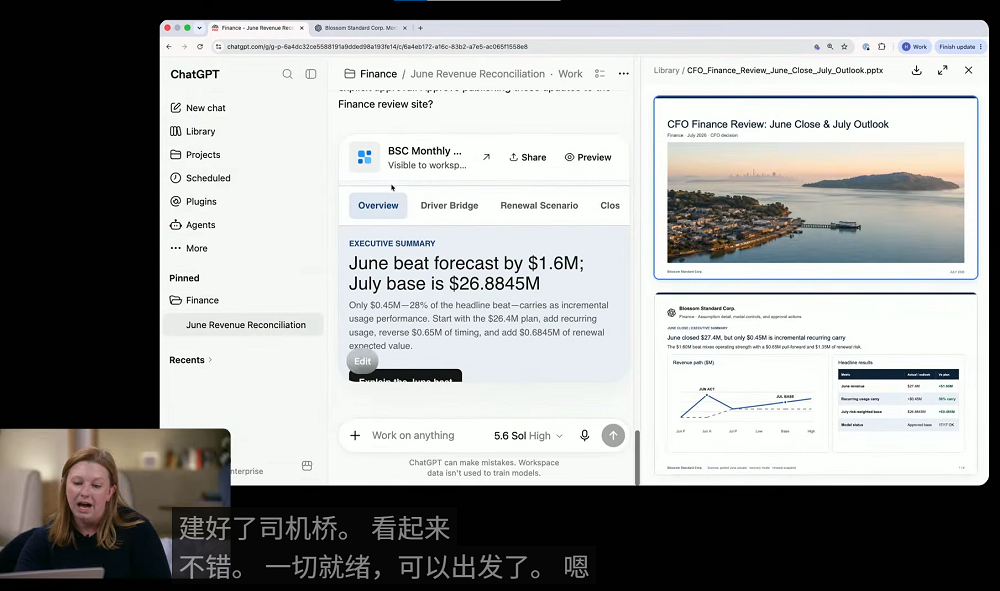The image size is (1000, 591).
Task: Switch to the Driver Bridge tab
Action: pos(450,206)
